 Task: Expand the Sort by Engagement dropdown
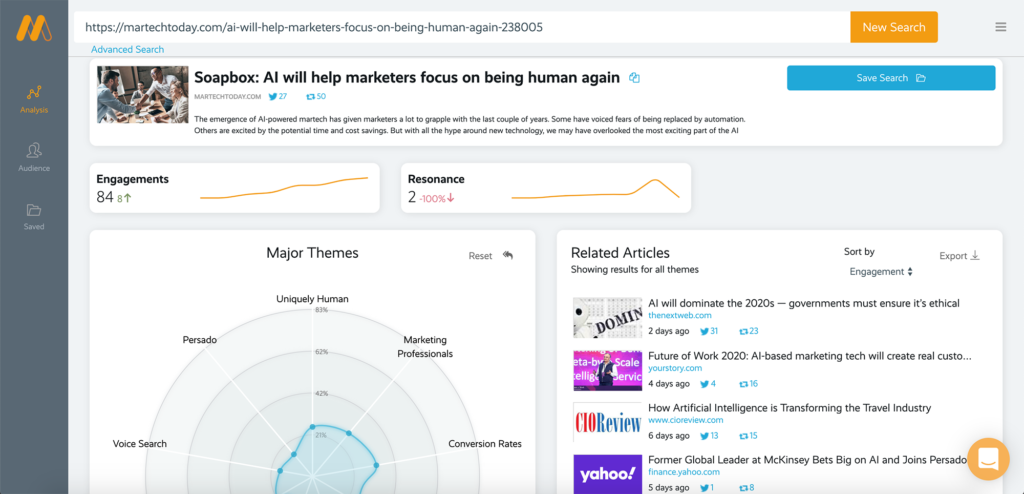[x=880, y=271]
